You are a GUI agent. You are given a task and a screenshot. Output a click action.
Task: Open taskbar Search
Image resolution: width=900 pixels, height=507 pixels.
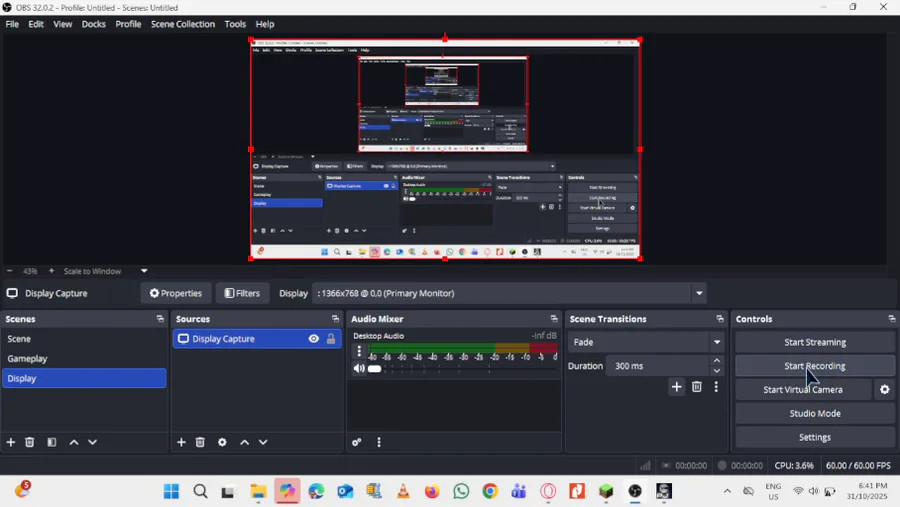[x=200, y=491]
